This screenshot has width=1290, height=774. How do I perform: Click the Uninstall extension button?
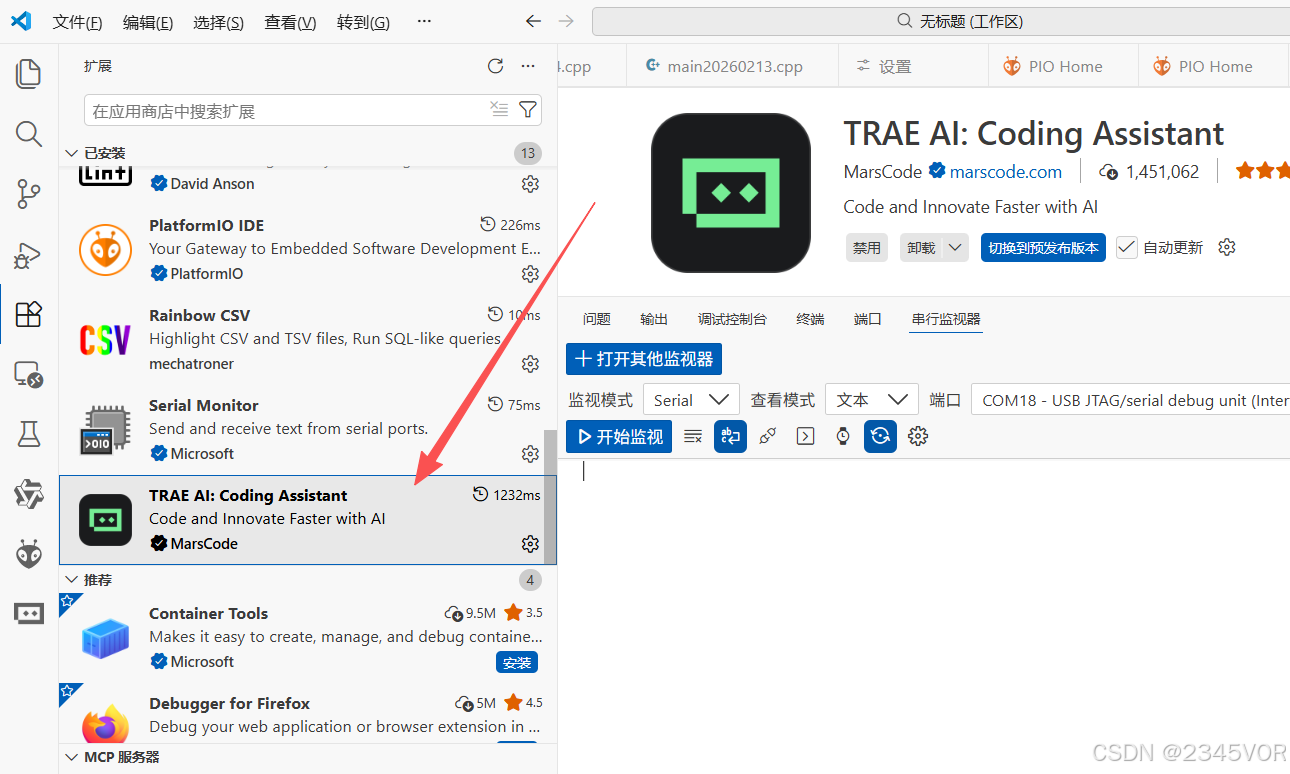921,247
